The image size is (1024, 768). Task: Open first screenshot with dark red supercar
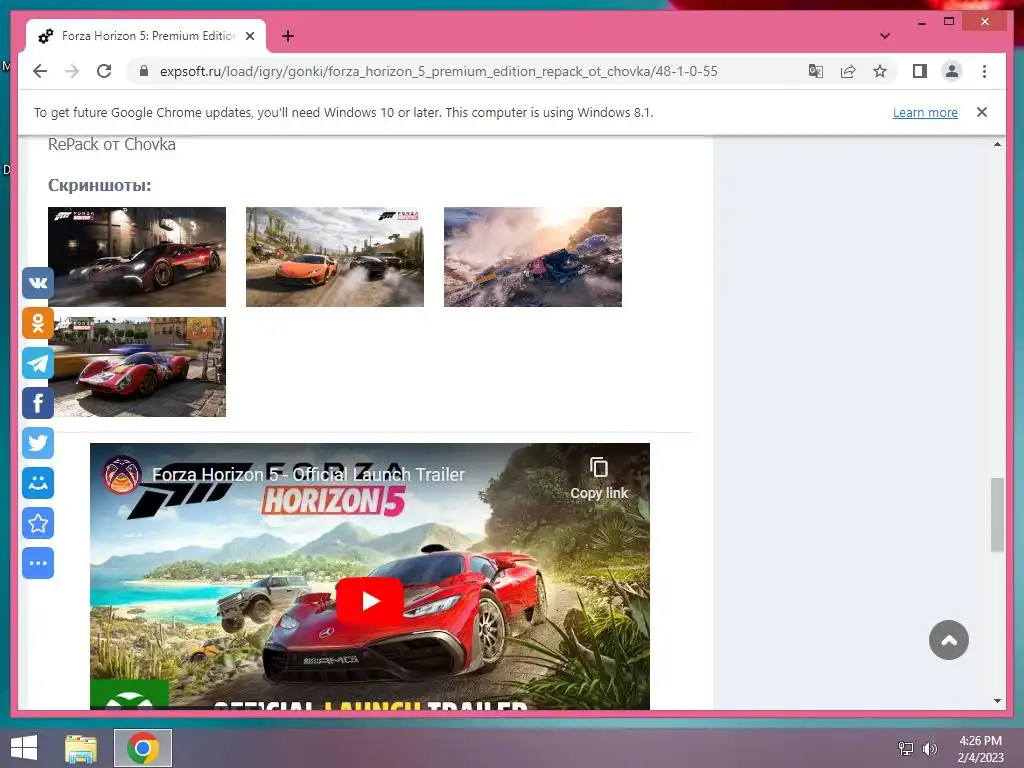(x=137, y=257)
